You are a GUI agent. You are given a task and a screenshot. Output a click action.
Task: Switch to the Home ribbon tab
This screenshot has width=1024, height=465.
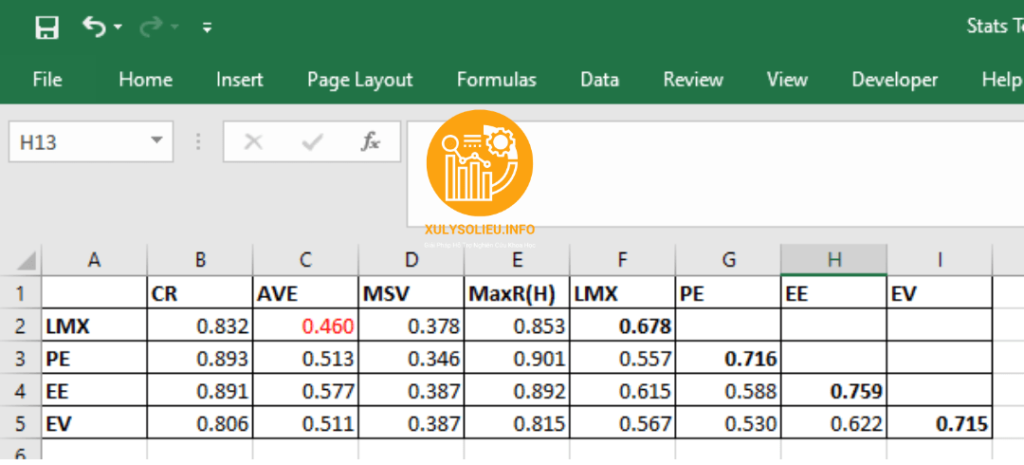click(x=146, y=80)
